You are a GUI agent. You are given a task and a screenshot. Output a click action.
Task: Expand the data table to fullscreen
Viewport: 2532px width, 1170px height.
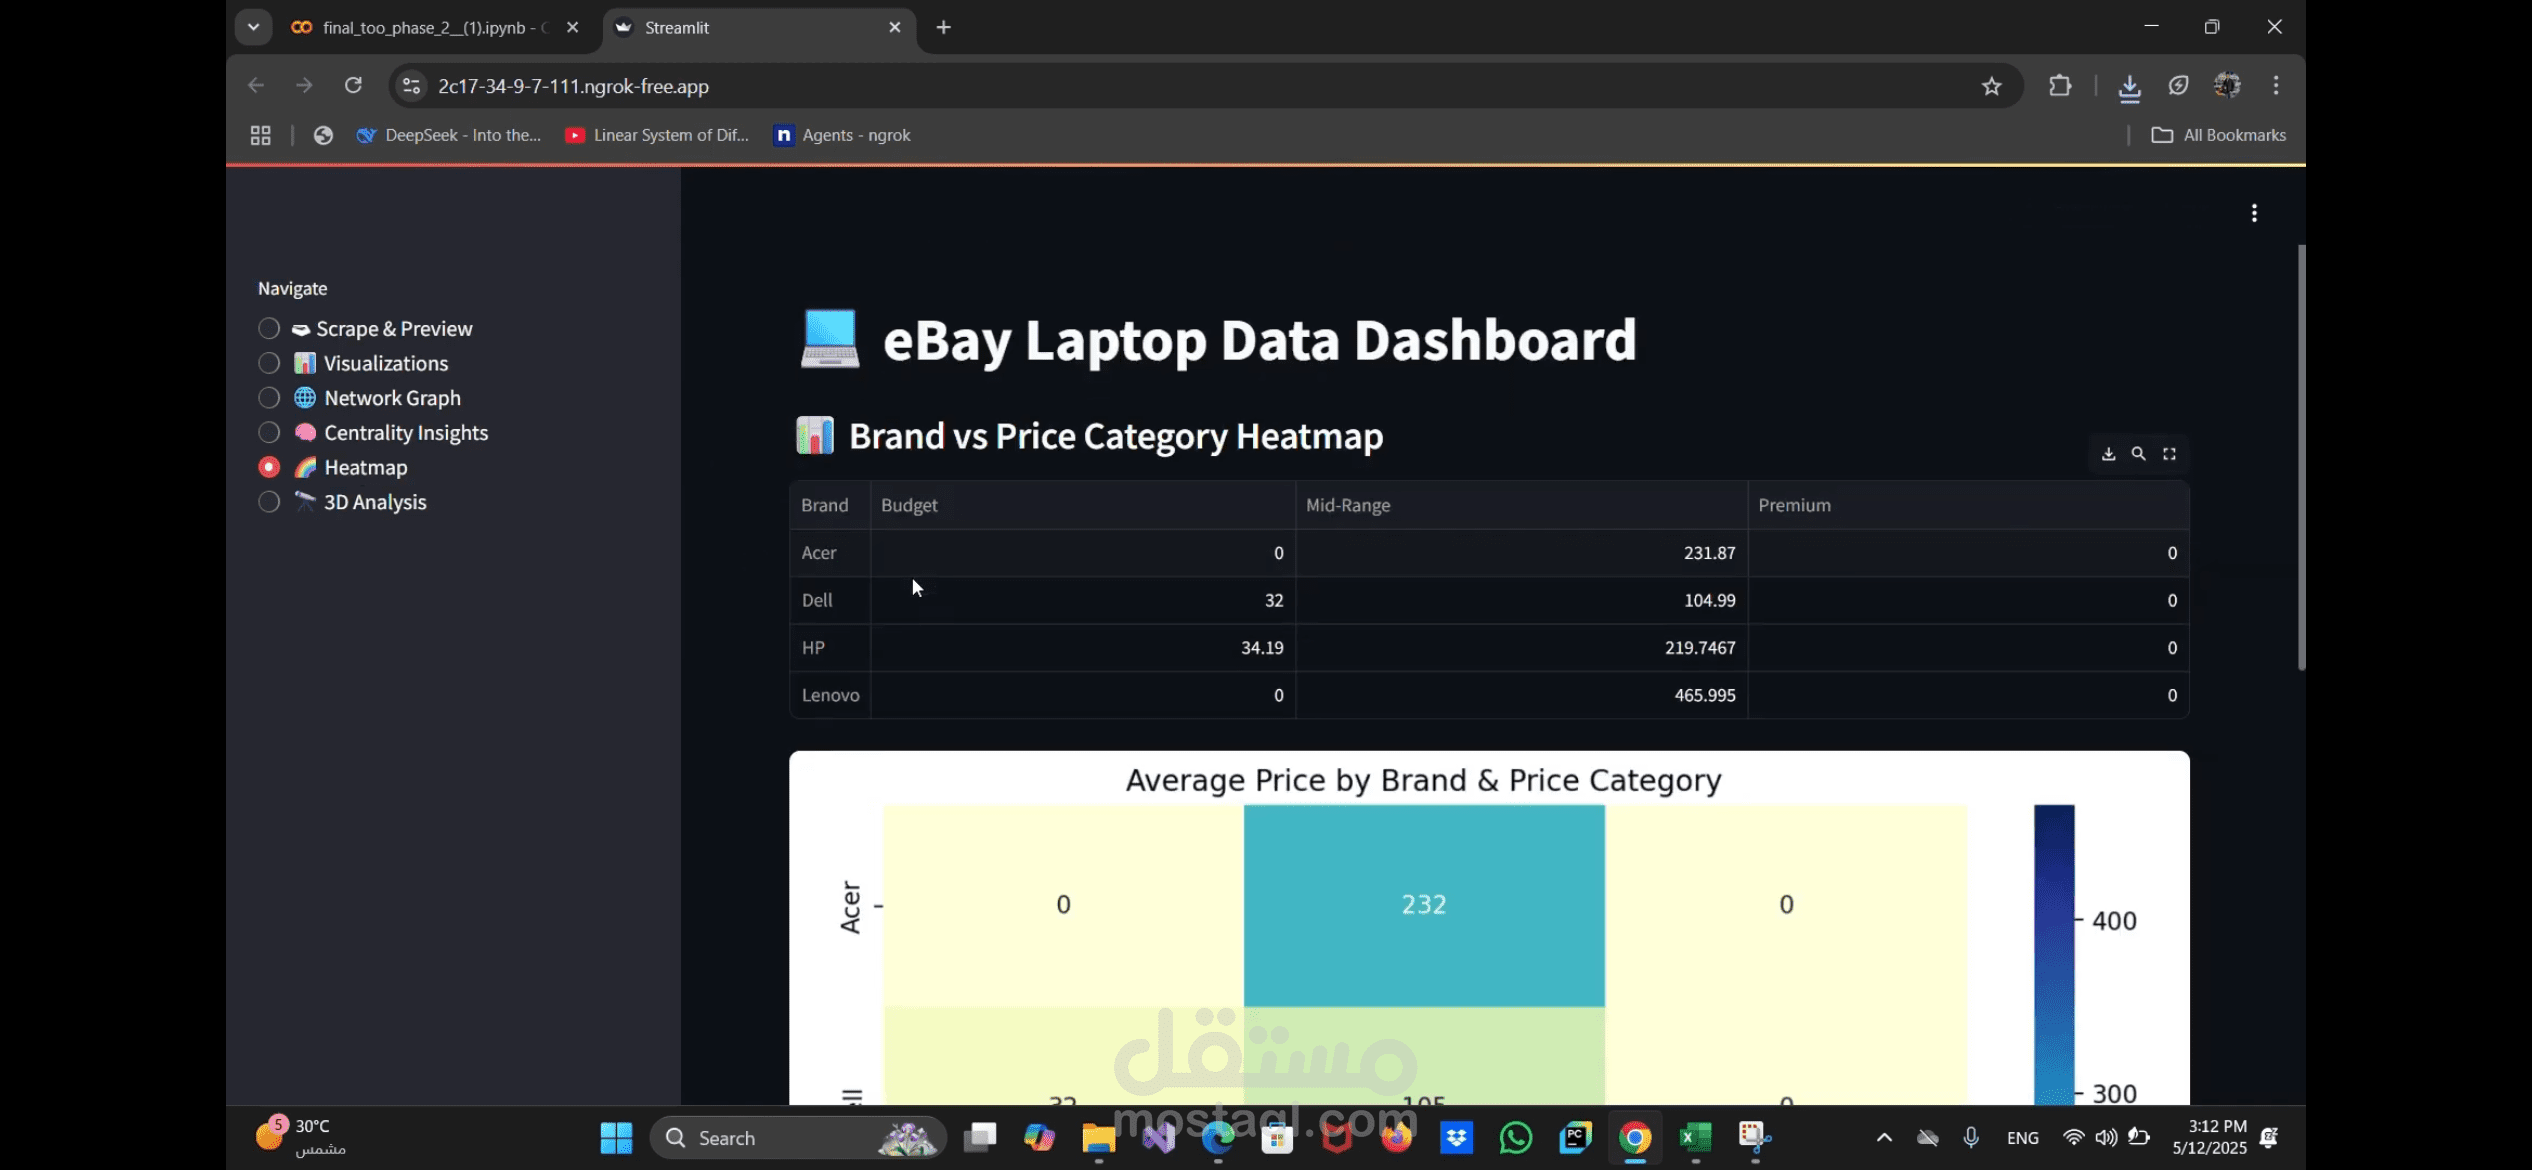[2169, 454]
